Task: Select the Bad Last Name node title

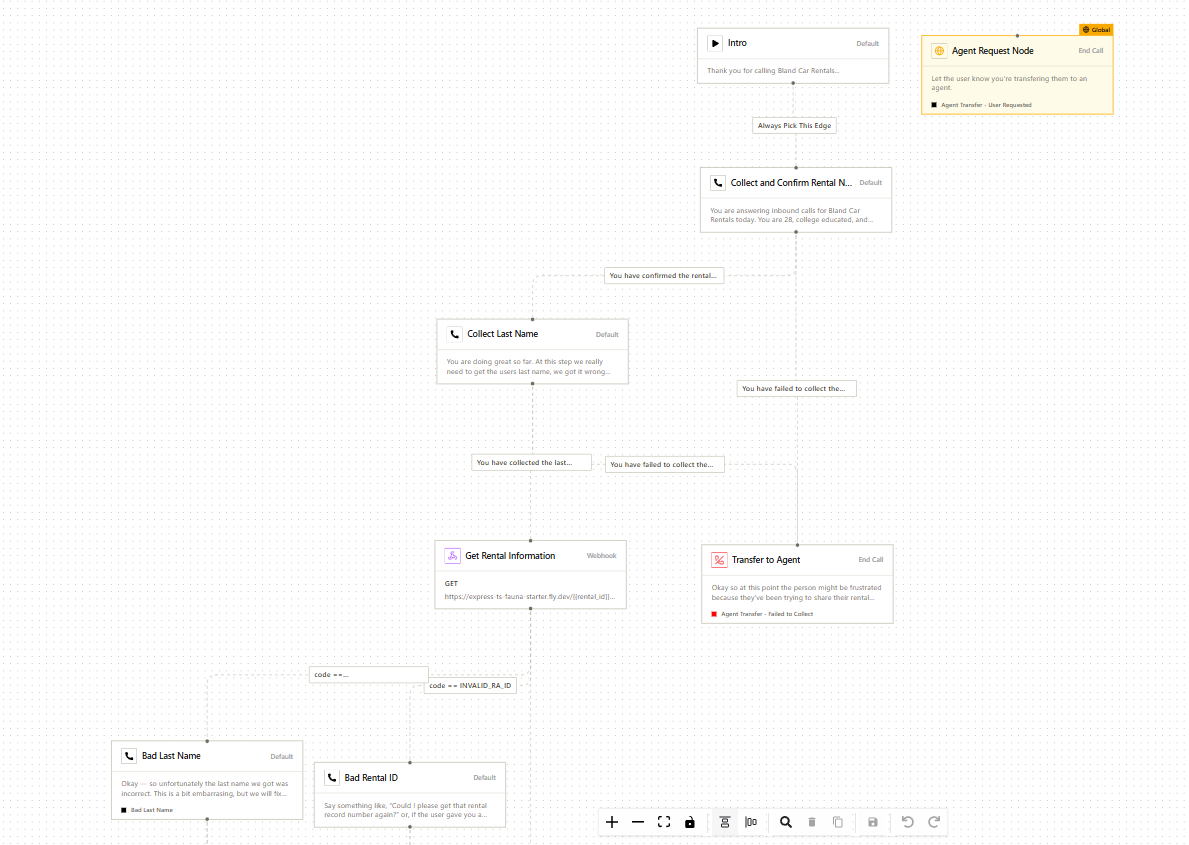Action: pyautogui.click(x=171, y=756)
